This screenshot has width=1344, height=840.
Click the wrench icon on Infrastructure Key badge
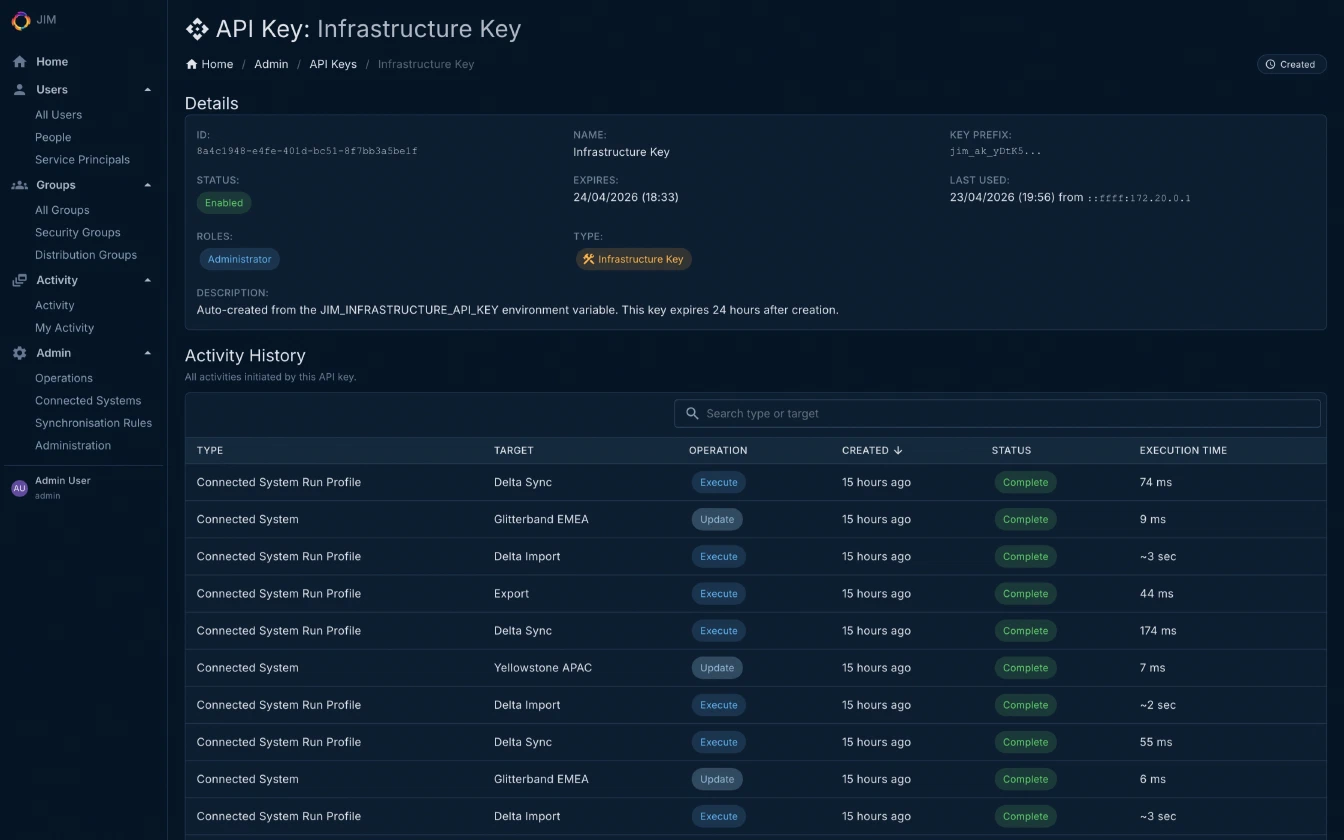tap(589, 258)
